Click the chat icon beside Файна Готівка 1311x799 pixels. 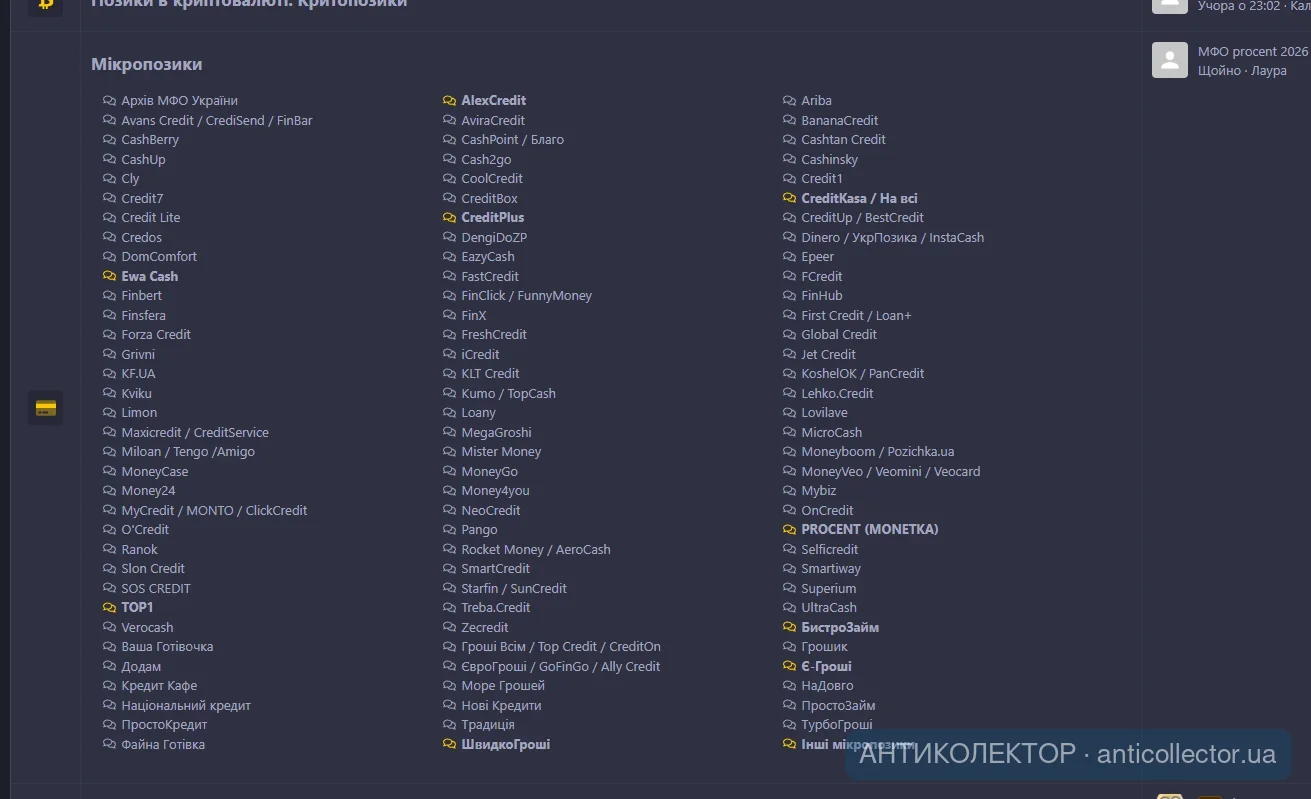pyautogui.click(x=110, y=745)
